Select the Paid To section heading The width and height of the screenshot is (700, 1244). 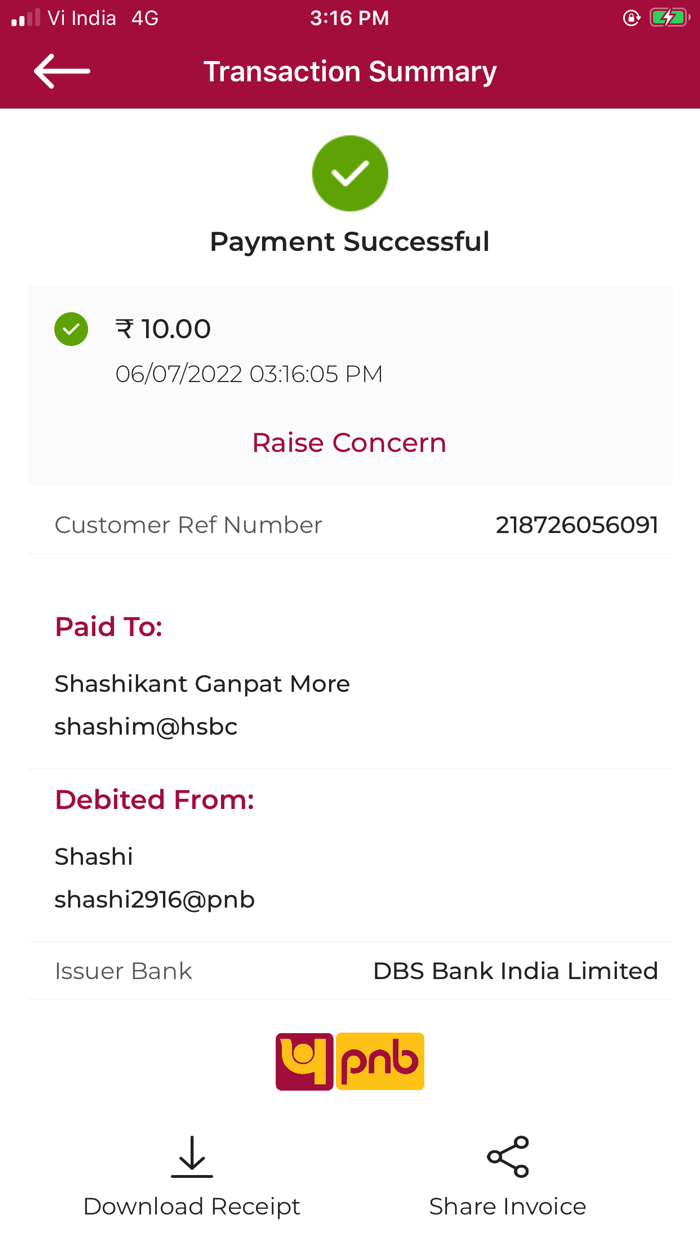[x=108, y=626]
